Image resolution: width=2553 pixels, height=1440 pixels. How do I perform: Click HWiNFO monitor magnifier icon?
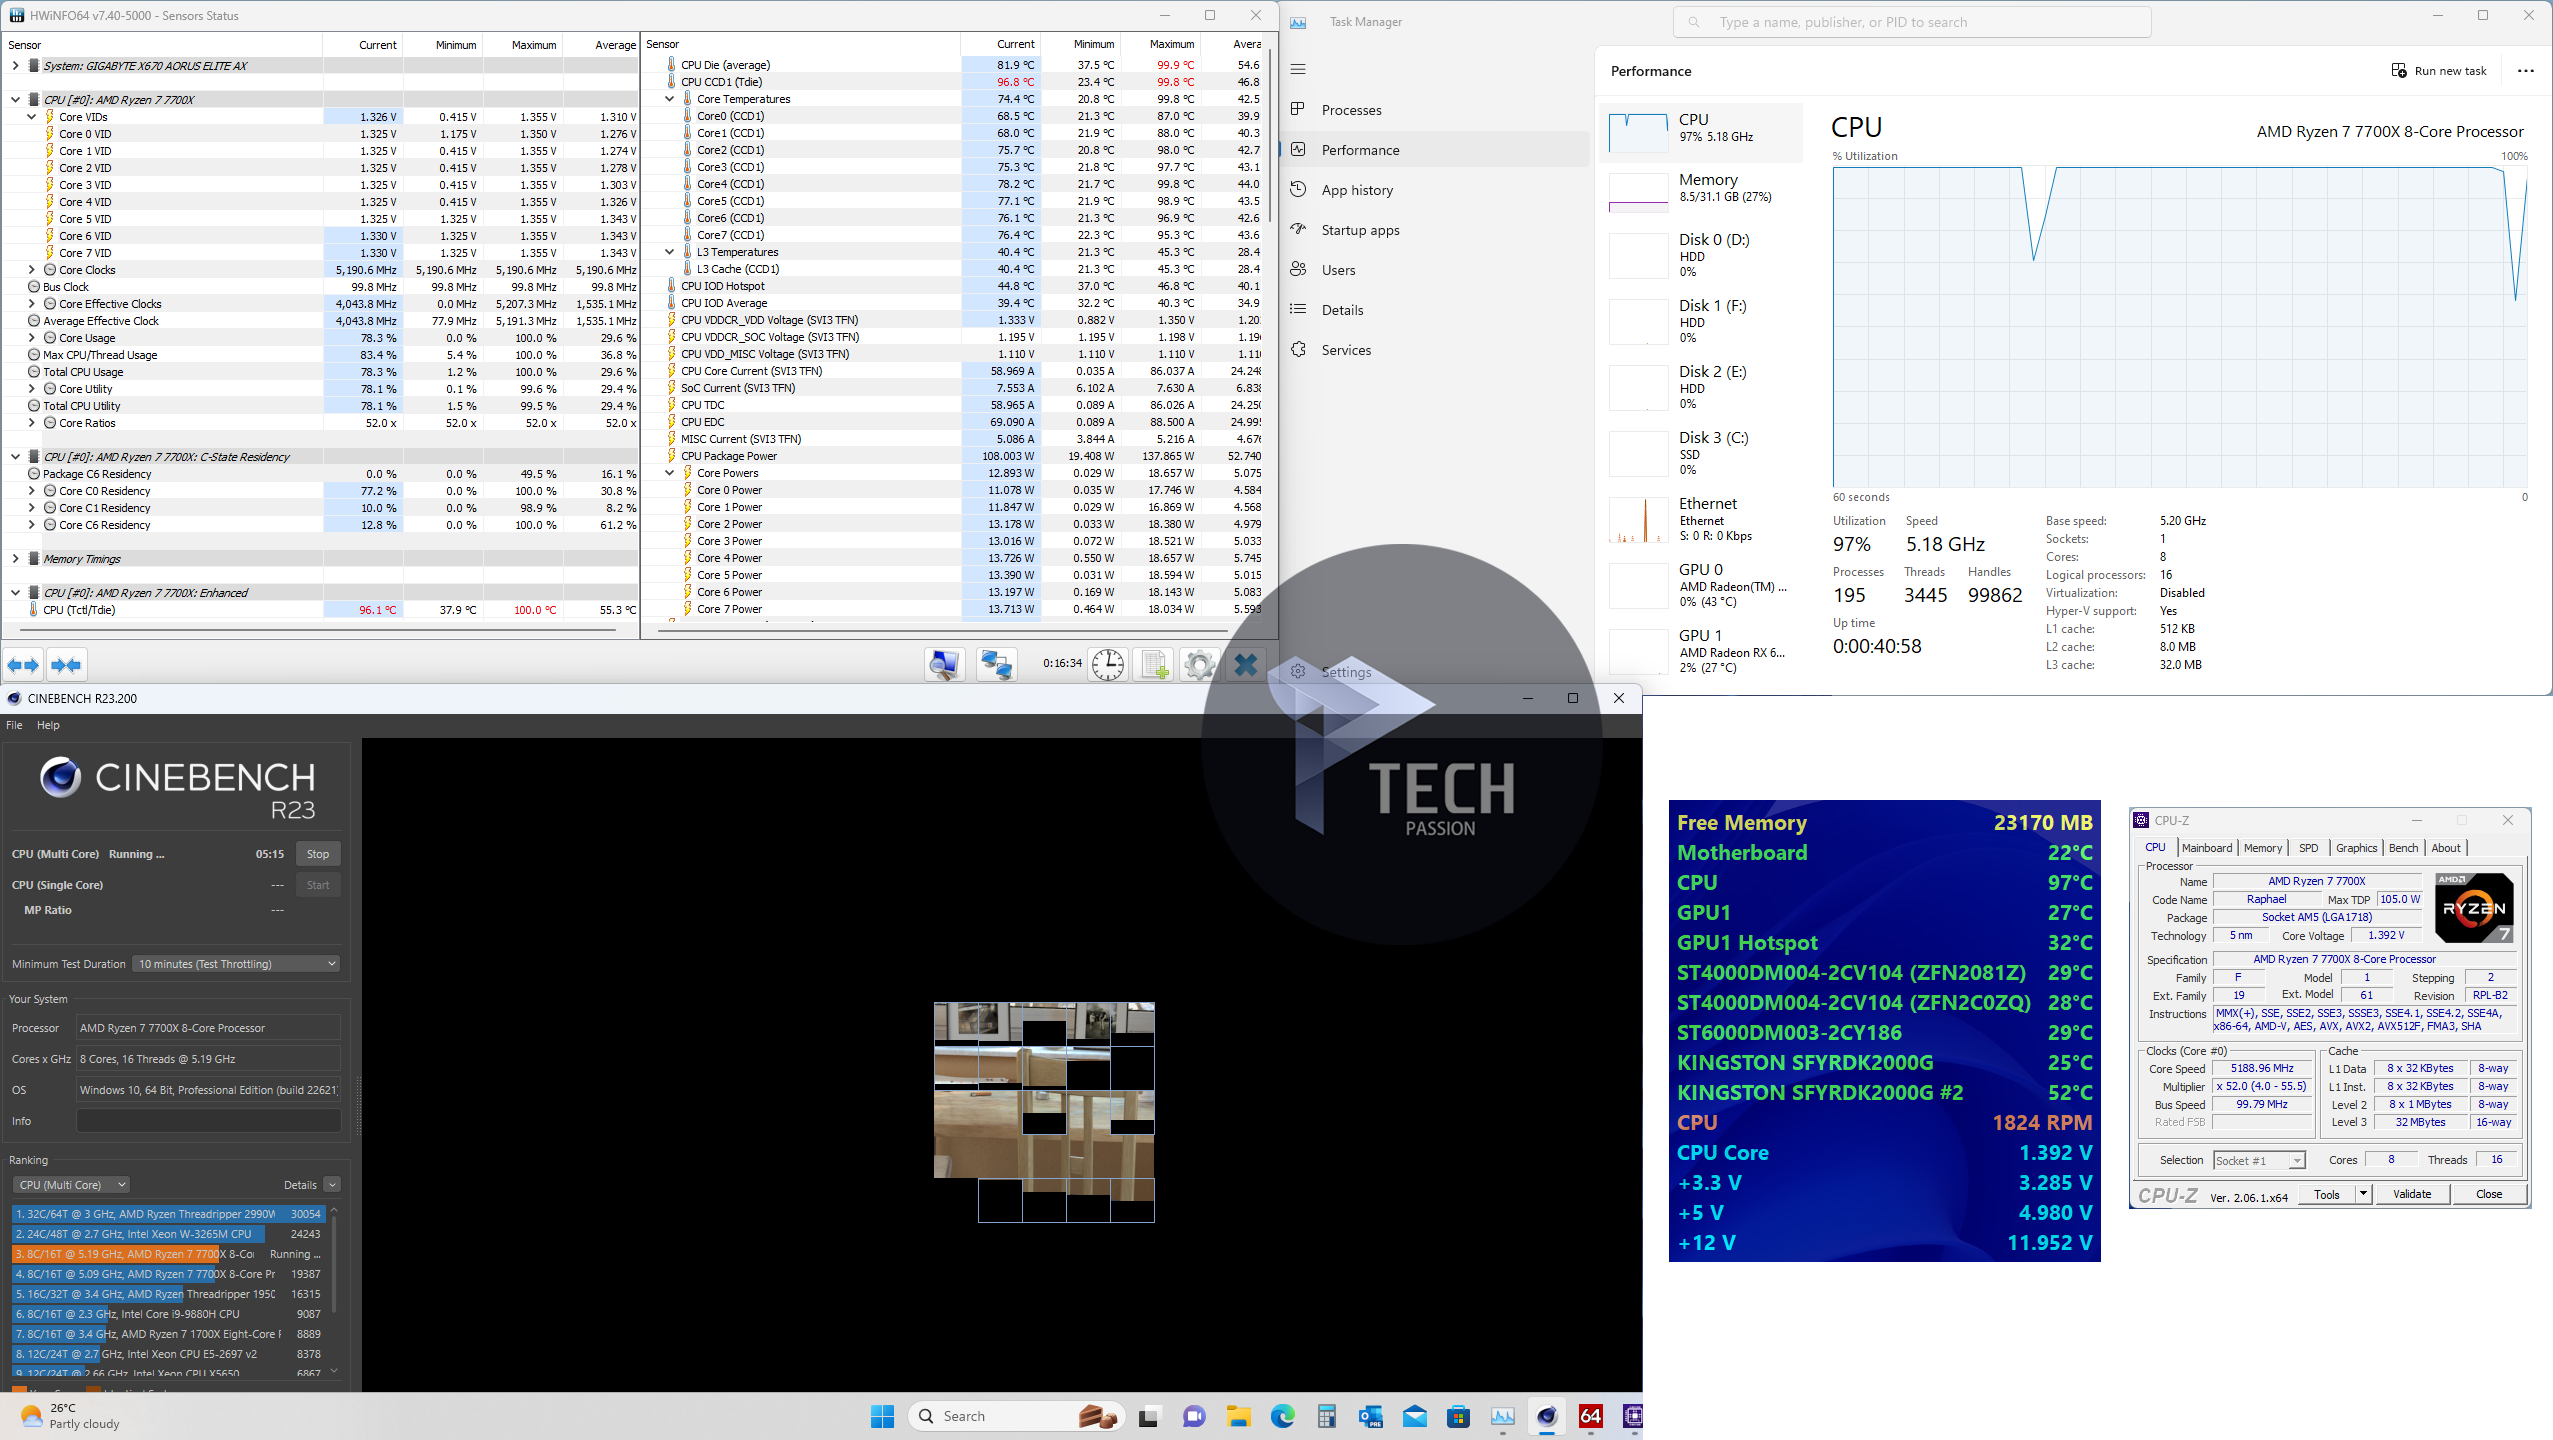[x=944, y=665]
